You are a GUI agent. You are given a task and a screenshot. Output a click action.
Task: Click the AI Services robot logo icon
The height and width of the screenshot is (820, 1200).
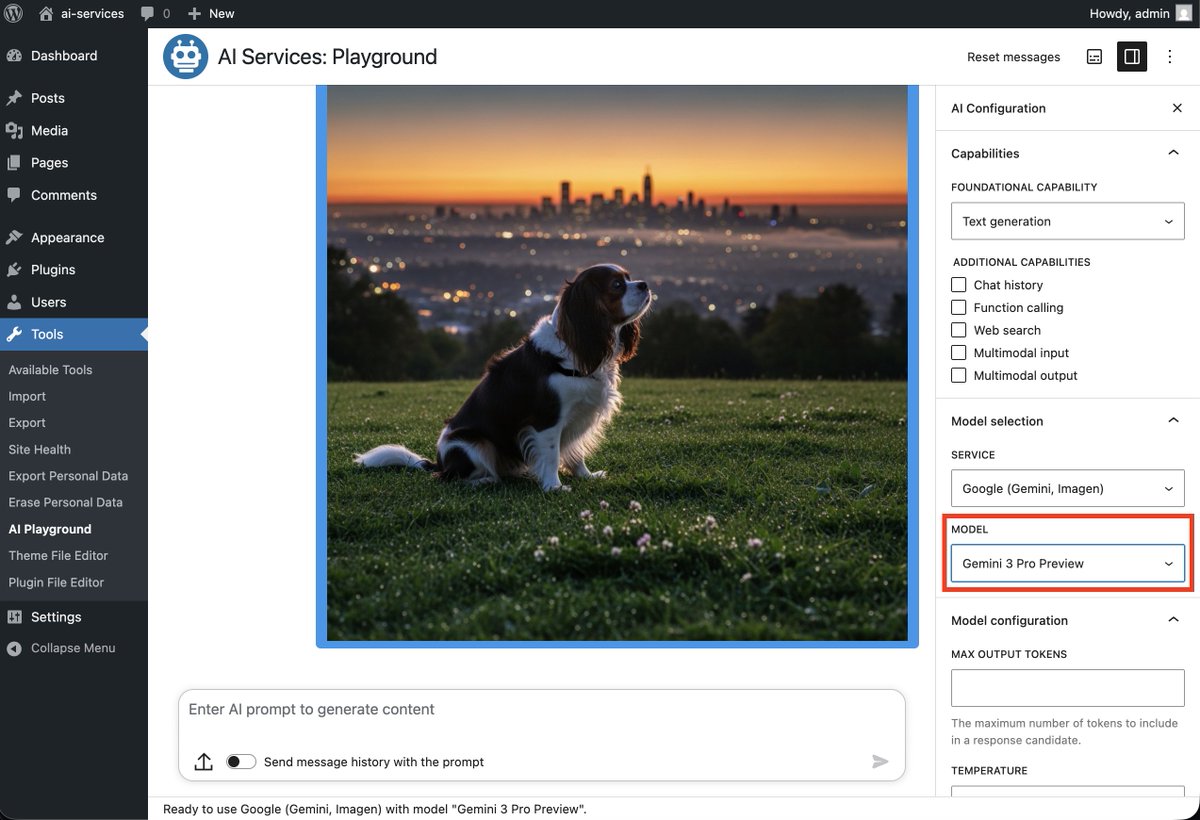(185, 56)
